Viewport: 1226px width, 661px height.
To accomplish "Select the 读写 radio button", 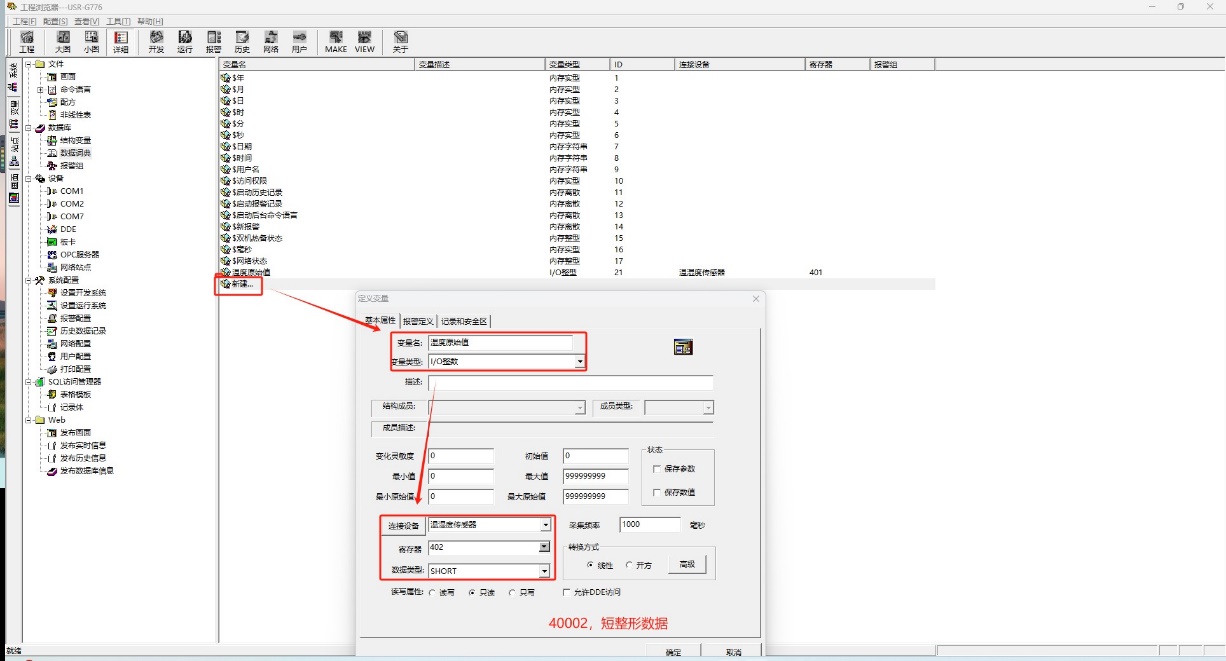I will point(433,593).
